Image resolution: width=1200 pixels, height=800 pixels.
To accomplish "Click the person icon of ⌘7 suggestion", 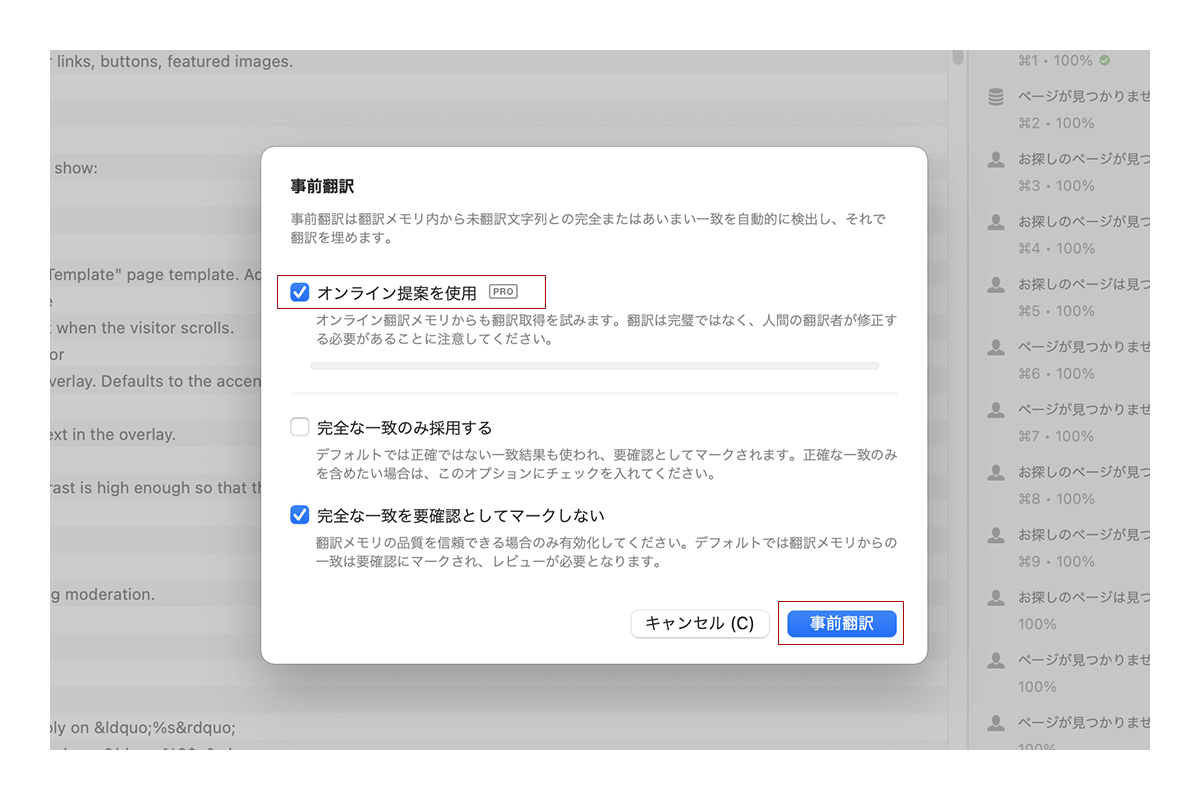I will [996, 410].
